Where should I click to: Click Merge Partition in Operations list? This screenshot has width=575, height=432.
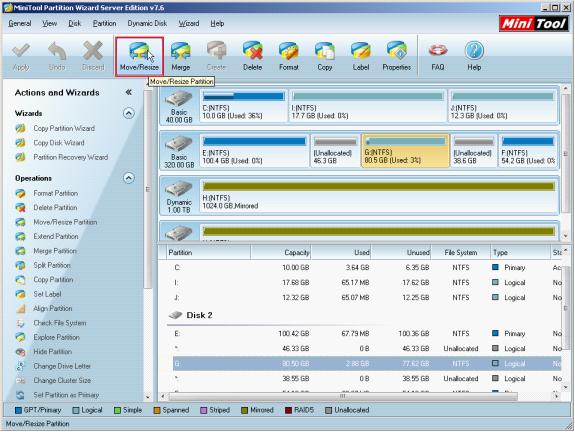click(x=55, y=251)
